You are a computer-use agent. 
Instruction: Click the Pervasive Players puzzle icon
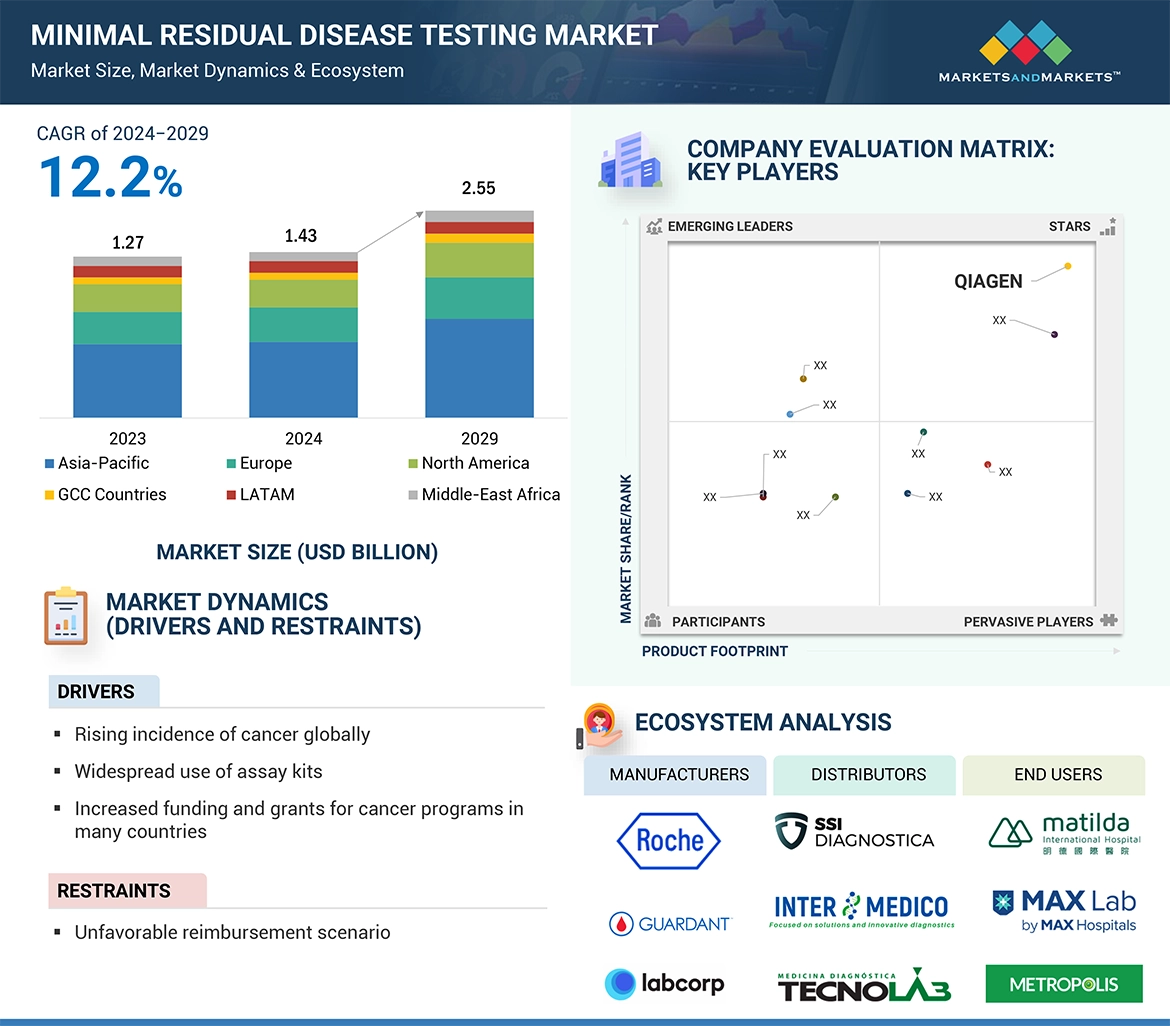1108,621
